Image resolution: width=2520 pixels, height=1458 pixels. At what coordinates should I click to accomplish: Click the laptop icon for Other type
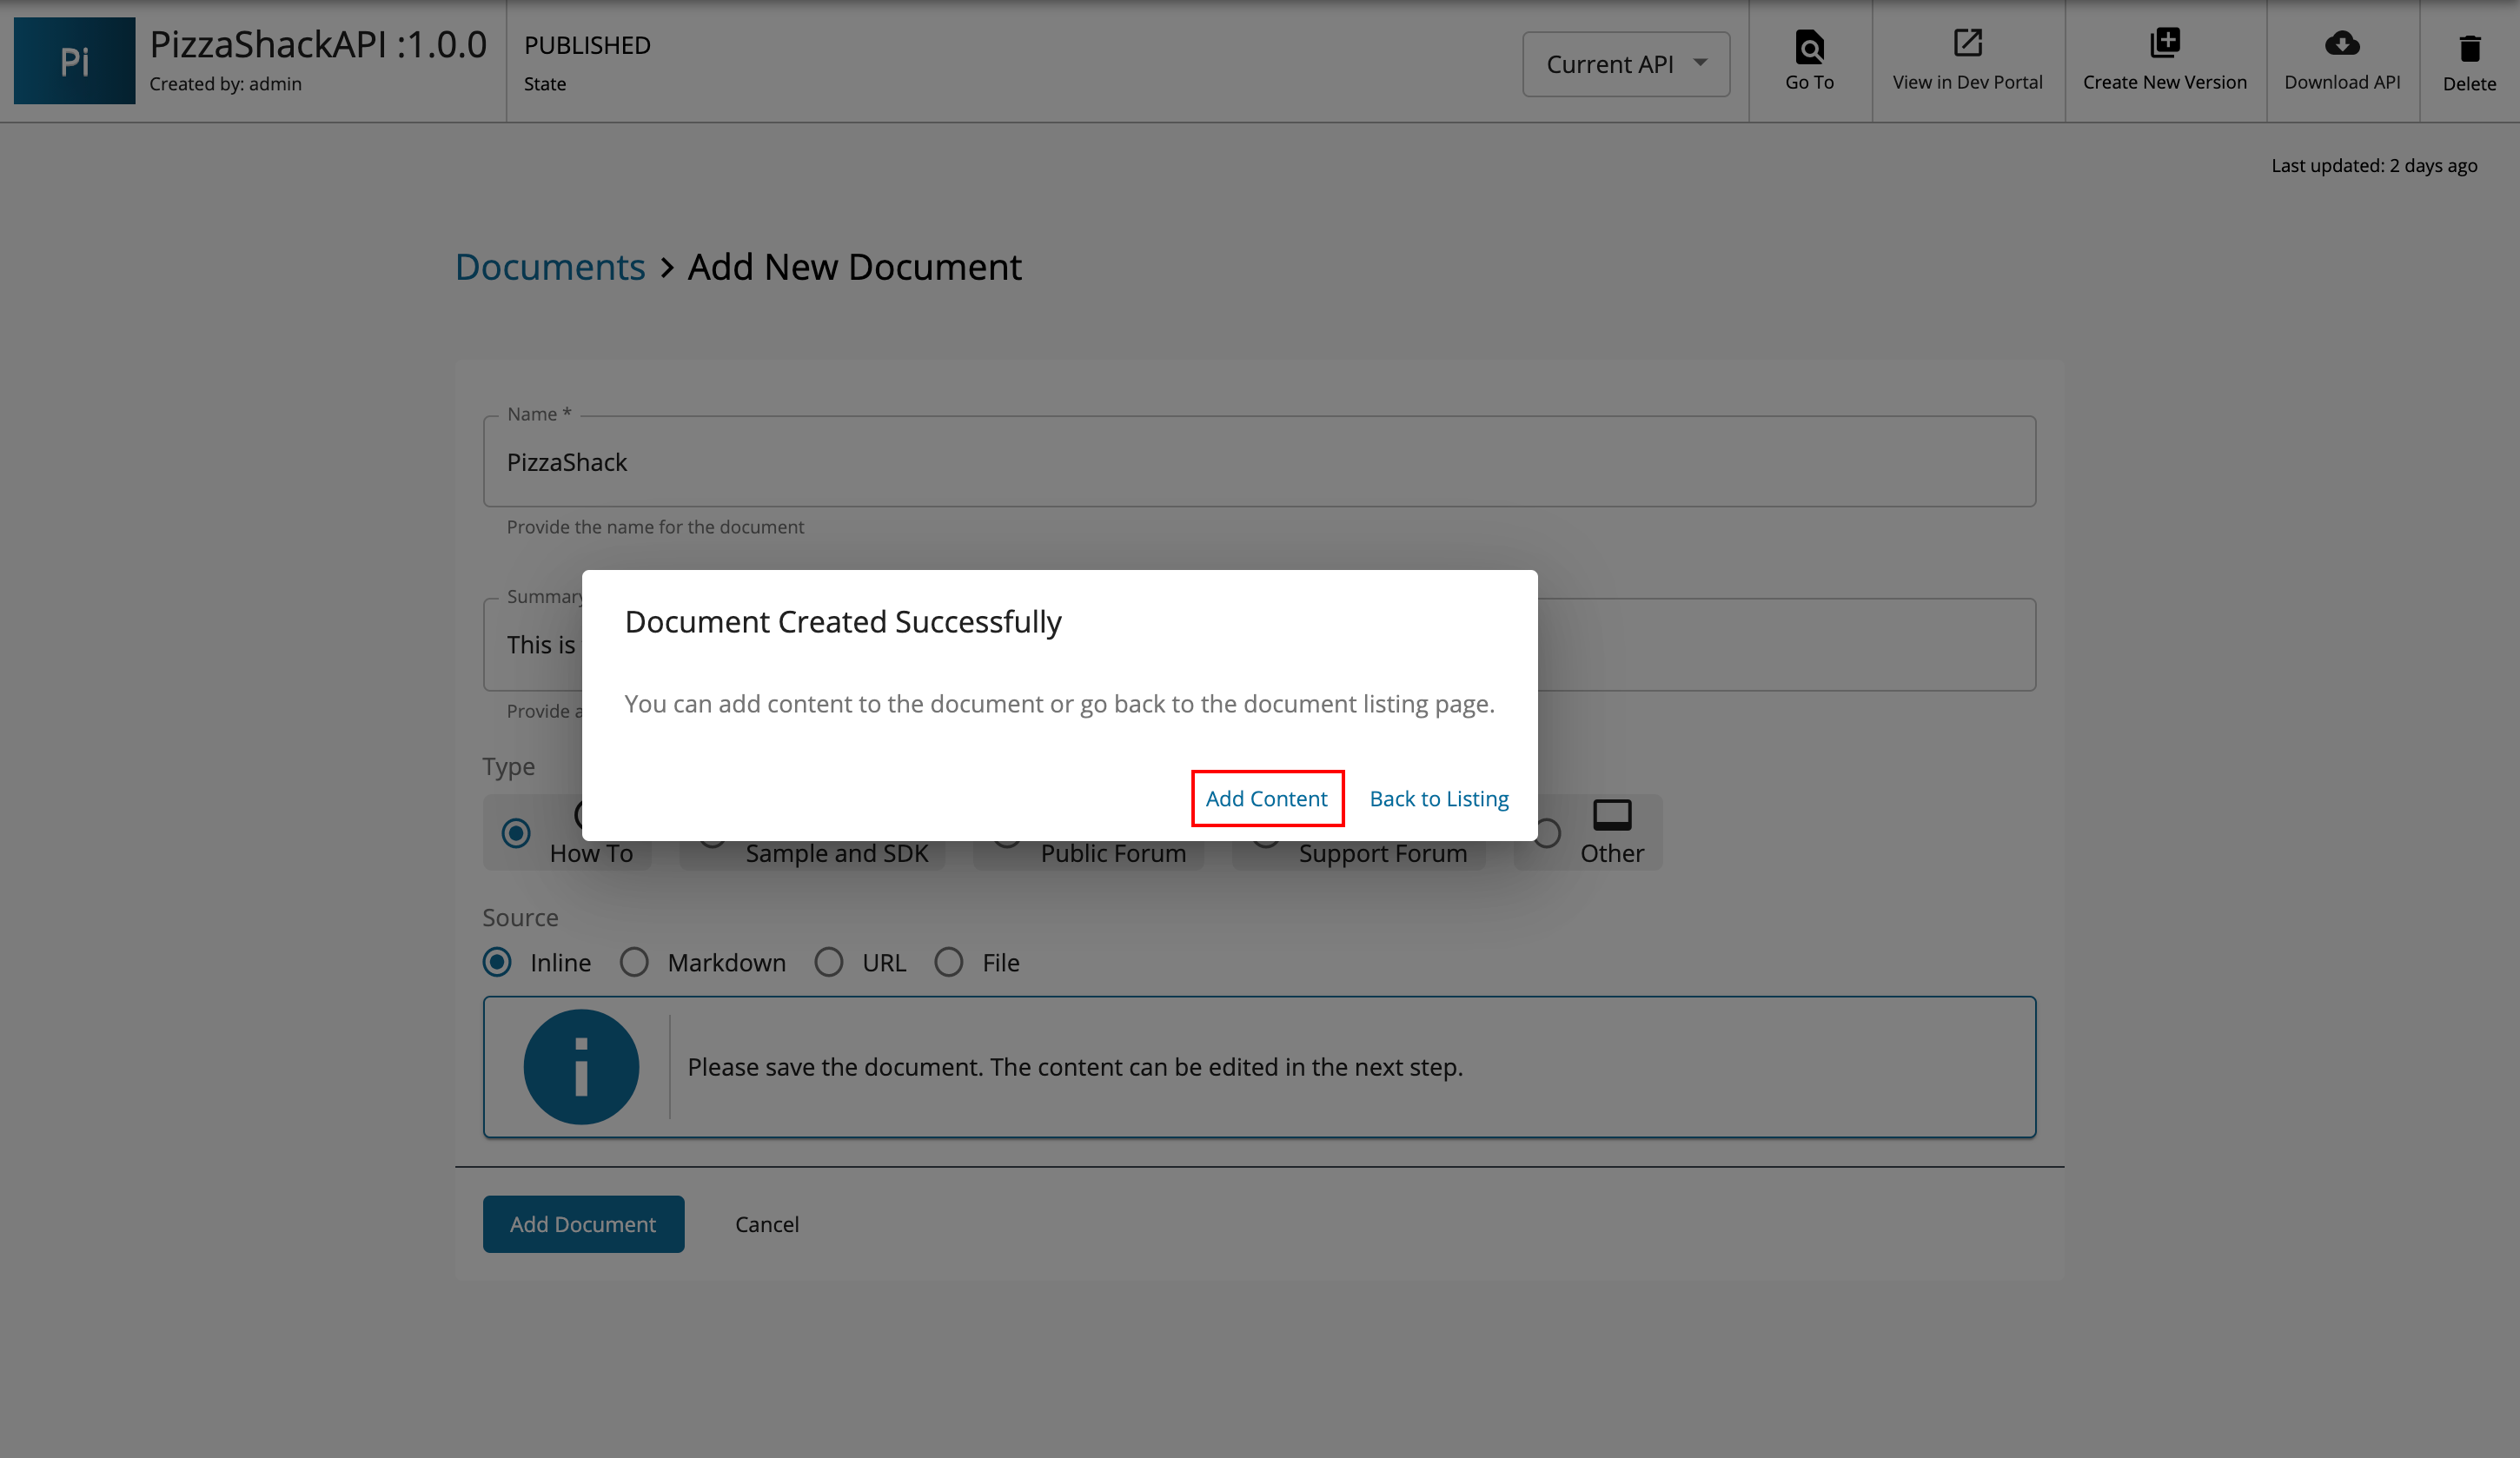coord(1611,814)
